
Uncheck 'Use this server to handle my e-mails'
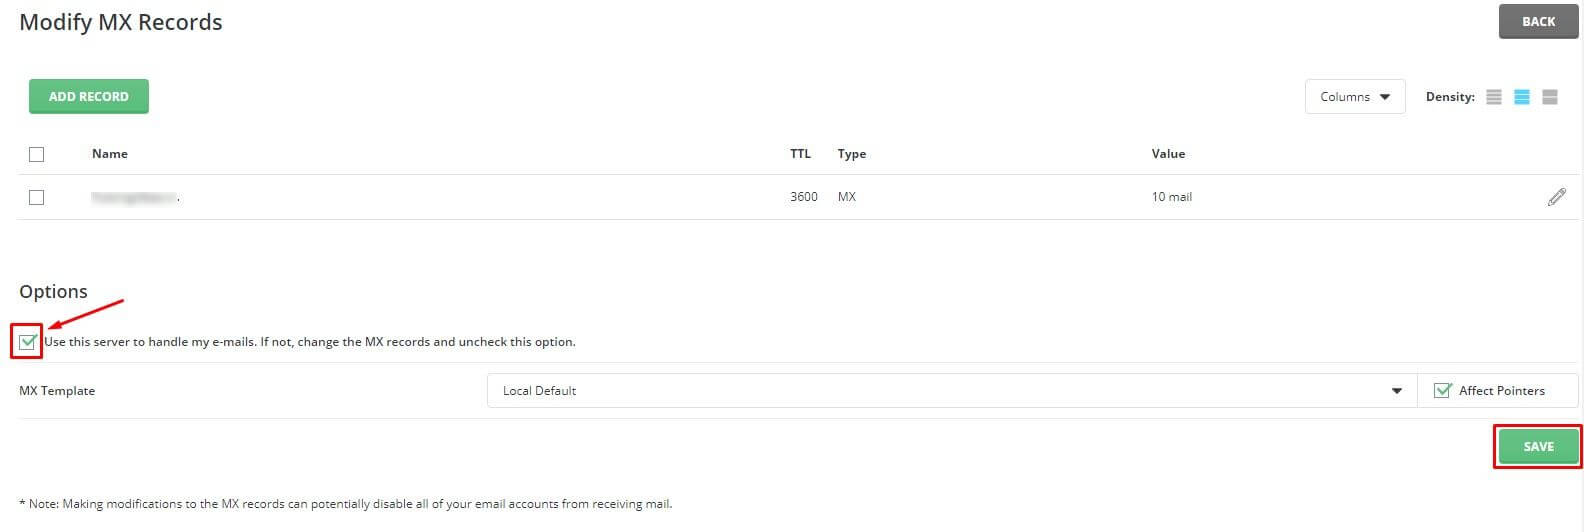[x=28, y=342]
